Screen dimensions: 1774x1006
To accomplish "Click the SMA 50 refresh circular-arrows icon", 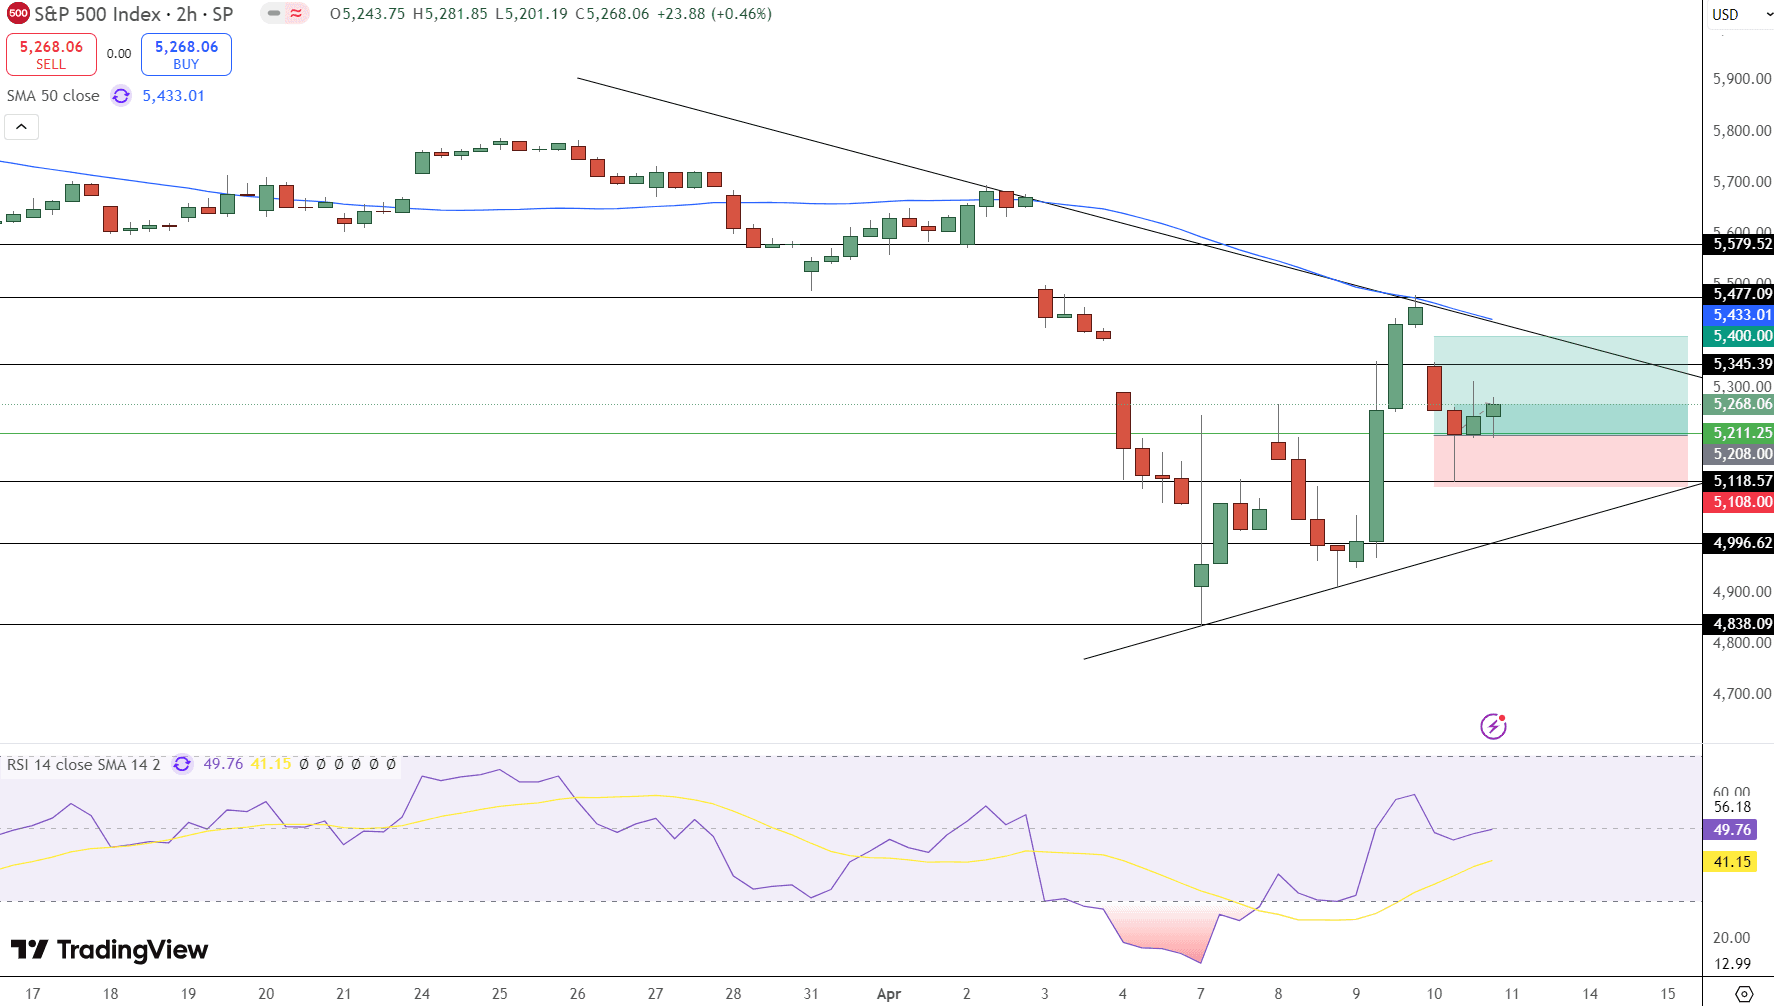I will [121, 96].
